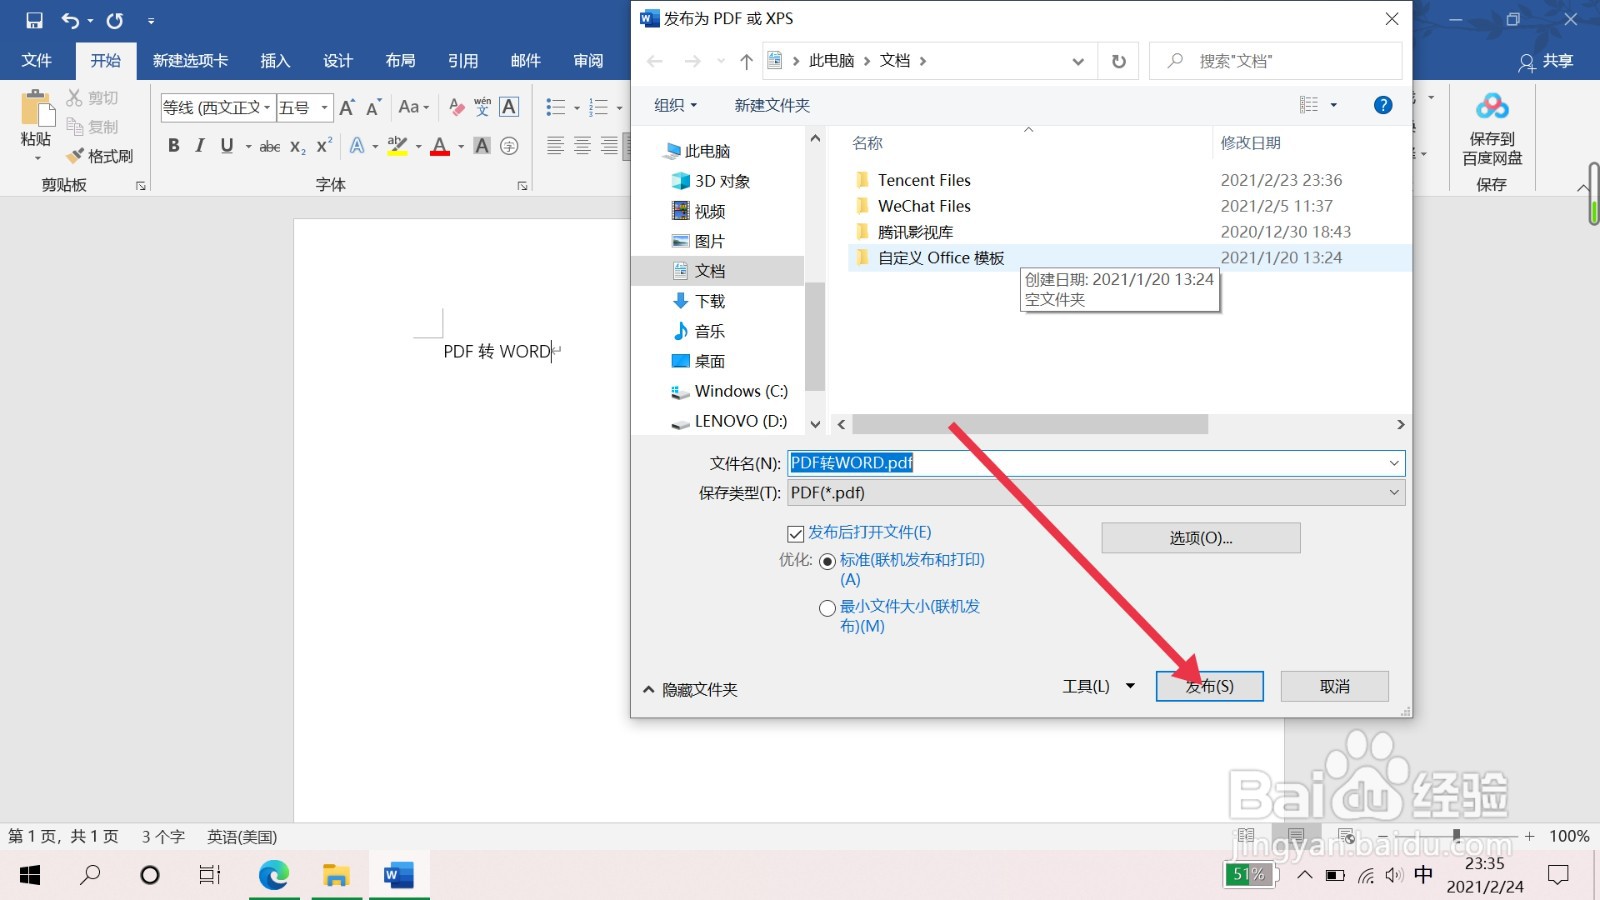Click the Cancel (取消) button
1600x900 pixels.
(1335, 686)
